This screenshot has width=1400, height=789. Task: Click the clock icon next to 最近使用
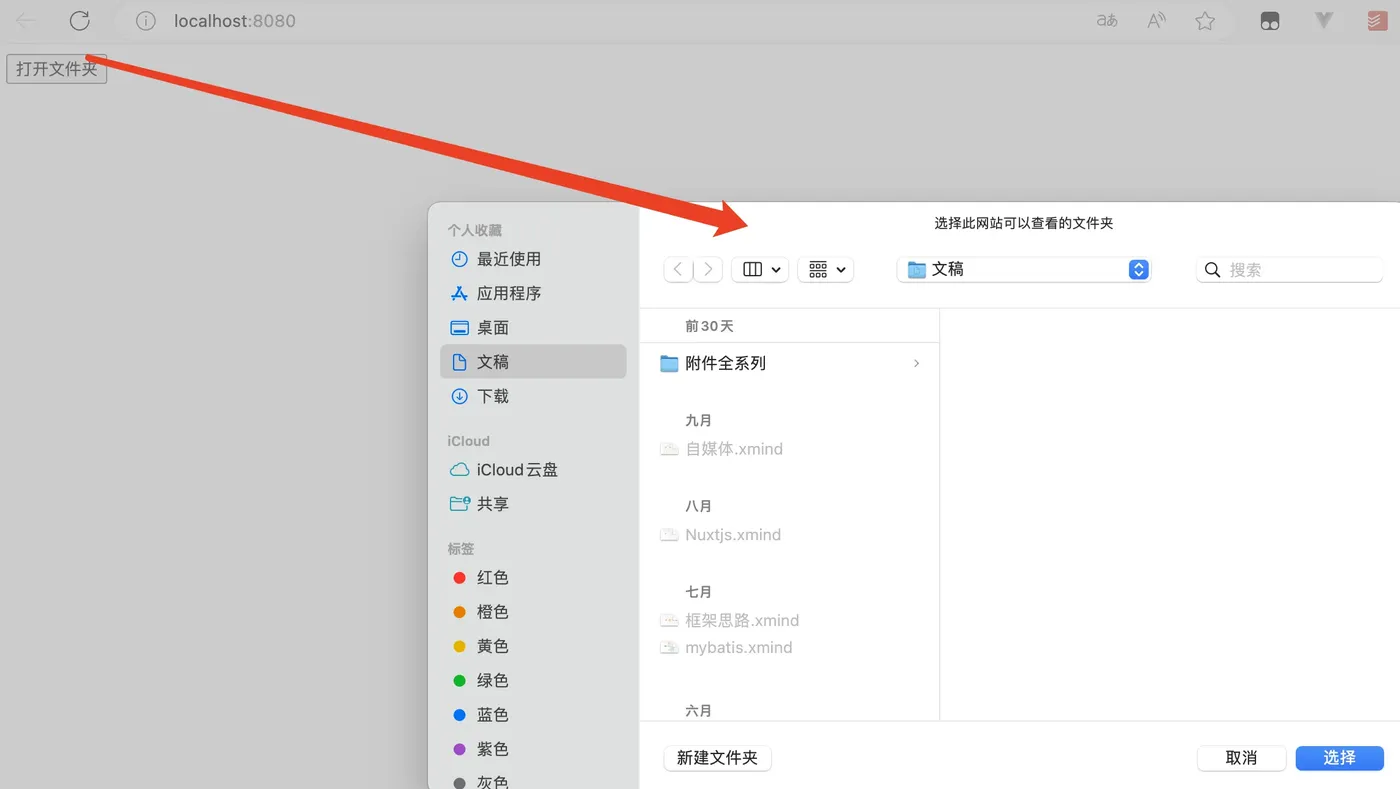click(459, 259)
